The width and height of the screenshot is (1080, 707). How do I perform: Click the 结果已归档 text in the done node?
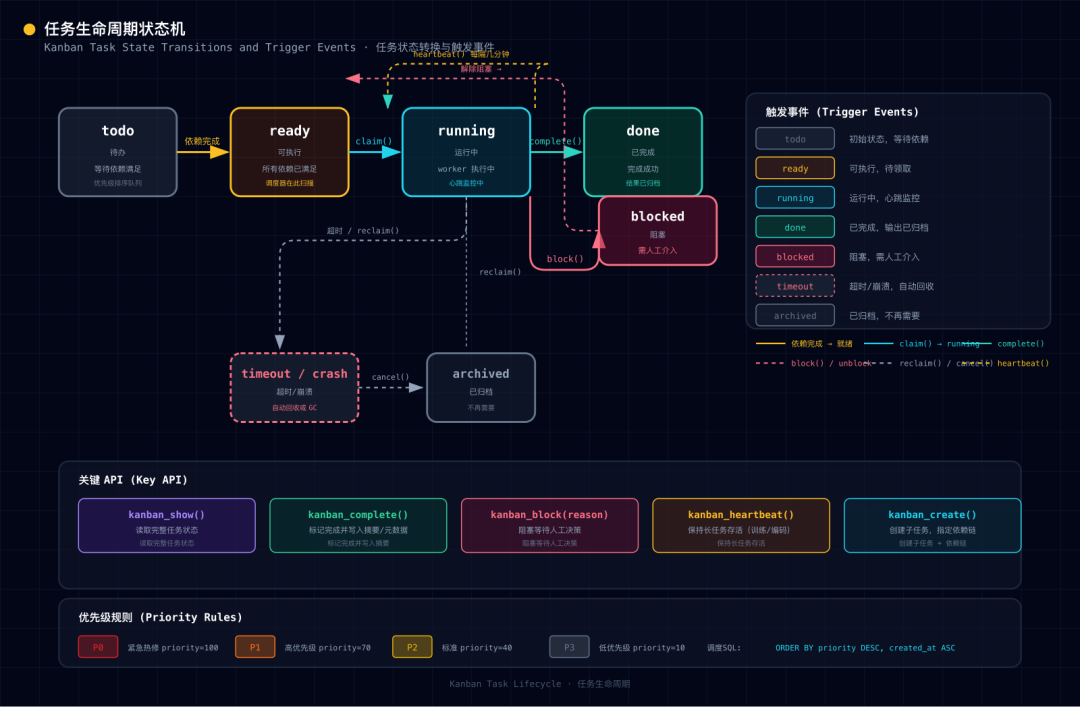[x=643, y=183]
